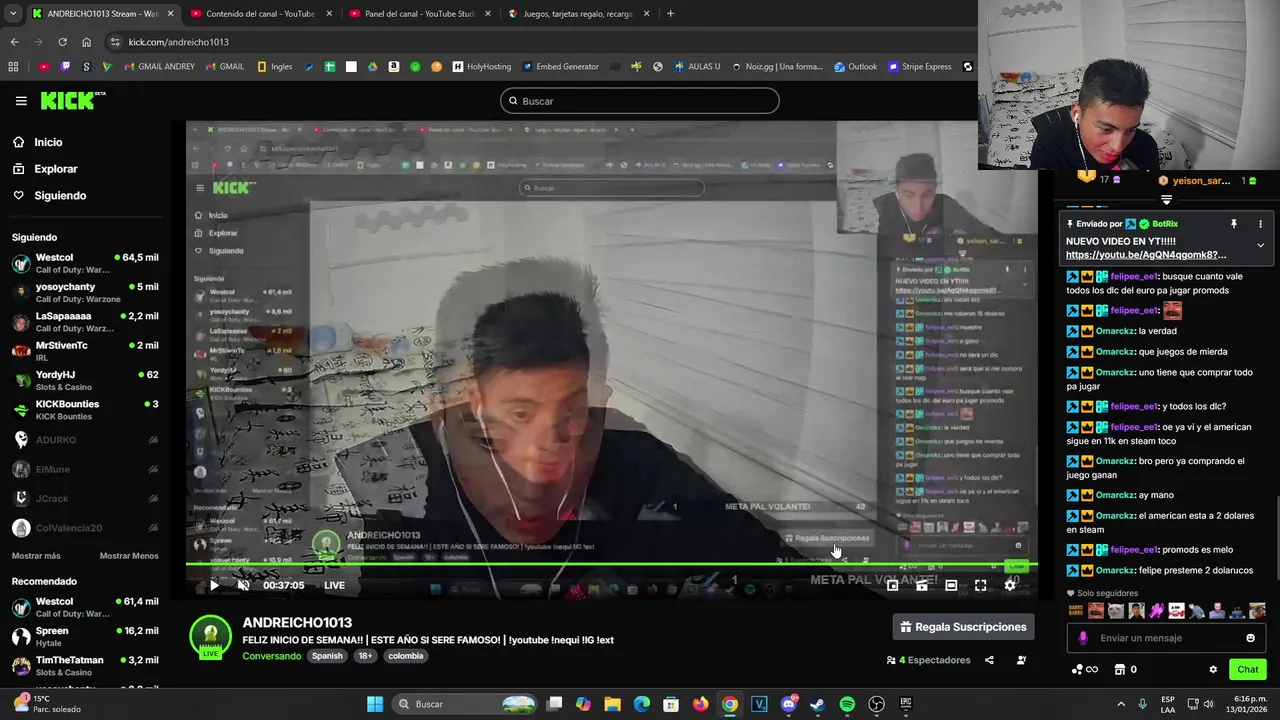1280x720 pixels.
Task: Show hidden system tray icons
Action: coord(1120,704)
